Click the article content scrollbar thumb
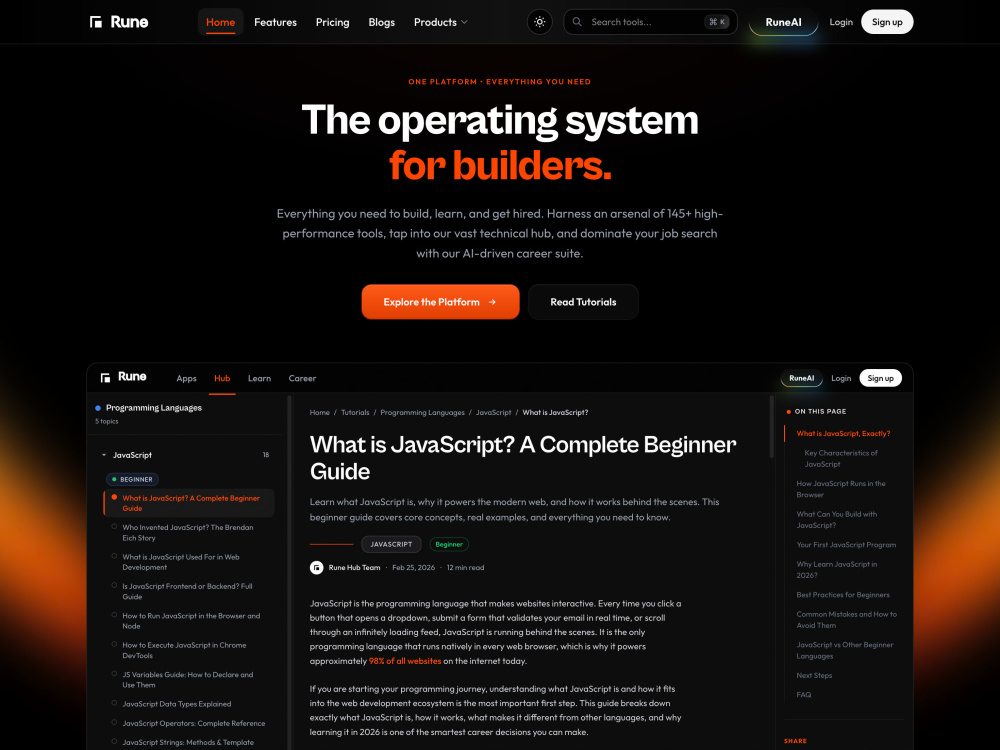Viewport: 1000px width, 750px height. (772, 427)
